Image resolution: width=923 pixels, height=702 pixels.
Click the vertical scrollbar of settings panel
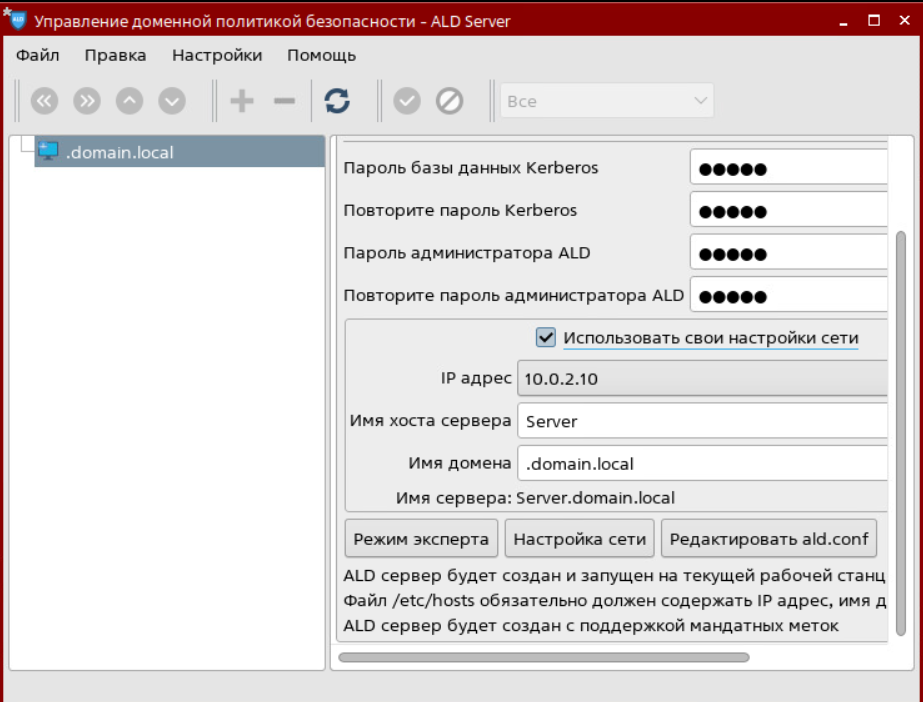pos(901,434)
